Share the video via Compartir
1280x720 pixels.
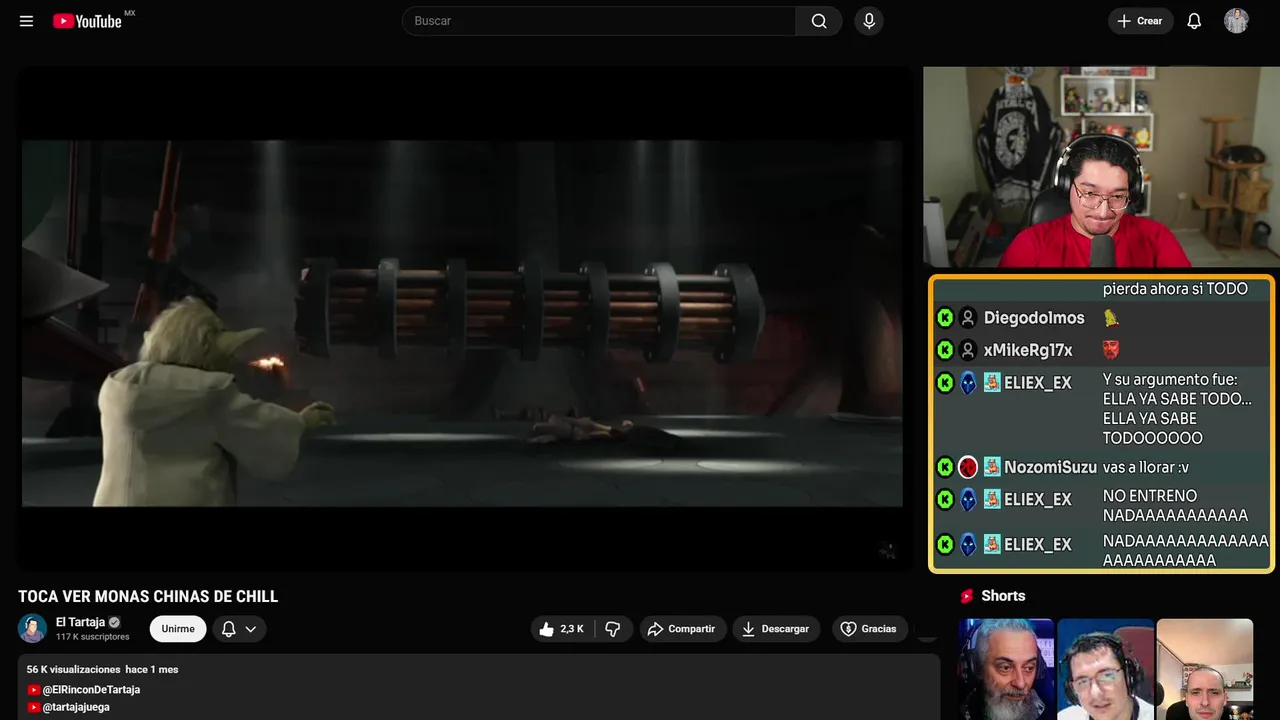tap(682, 629)
